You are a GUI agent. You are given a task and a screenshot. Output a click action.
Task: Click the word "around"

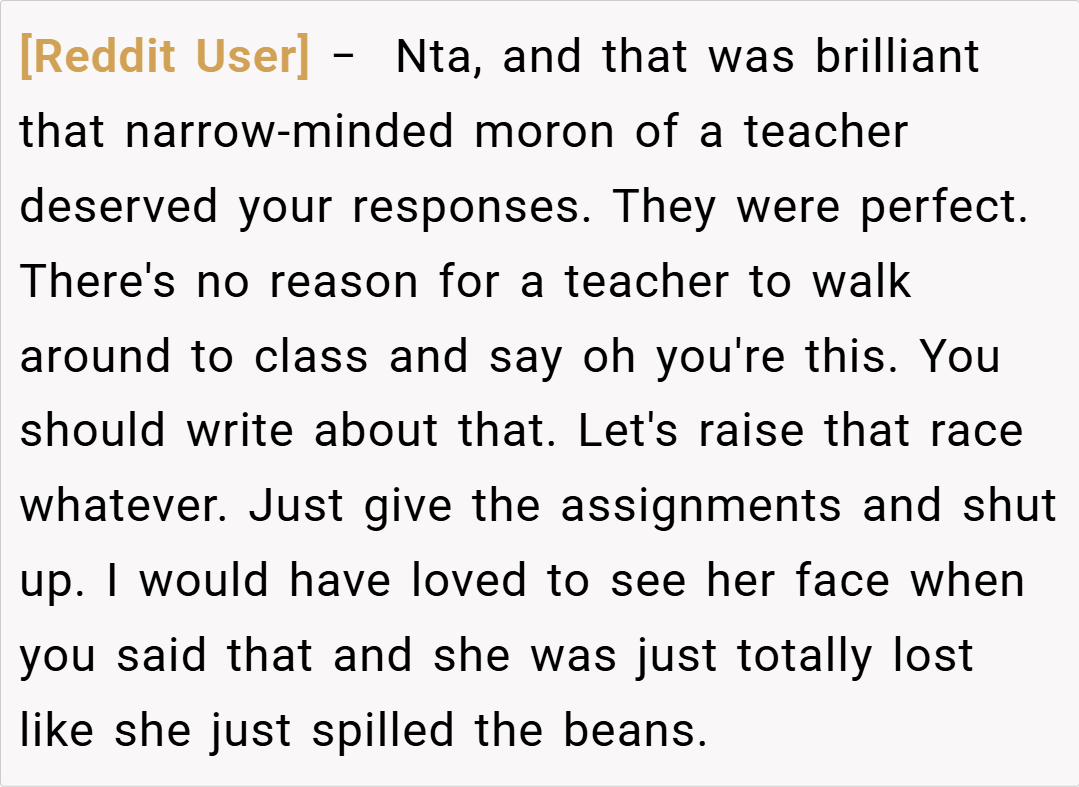98,357
